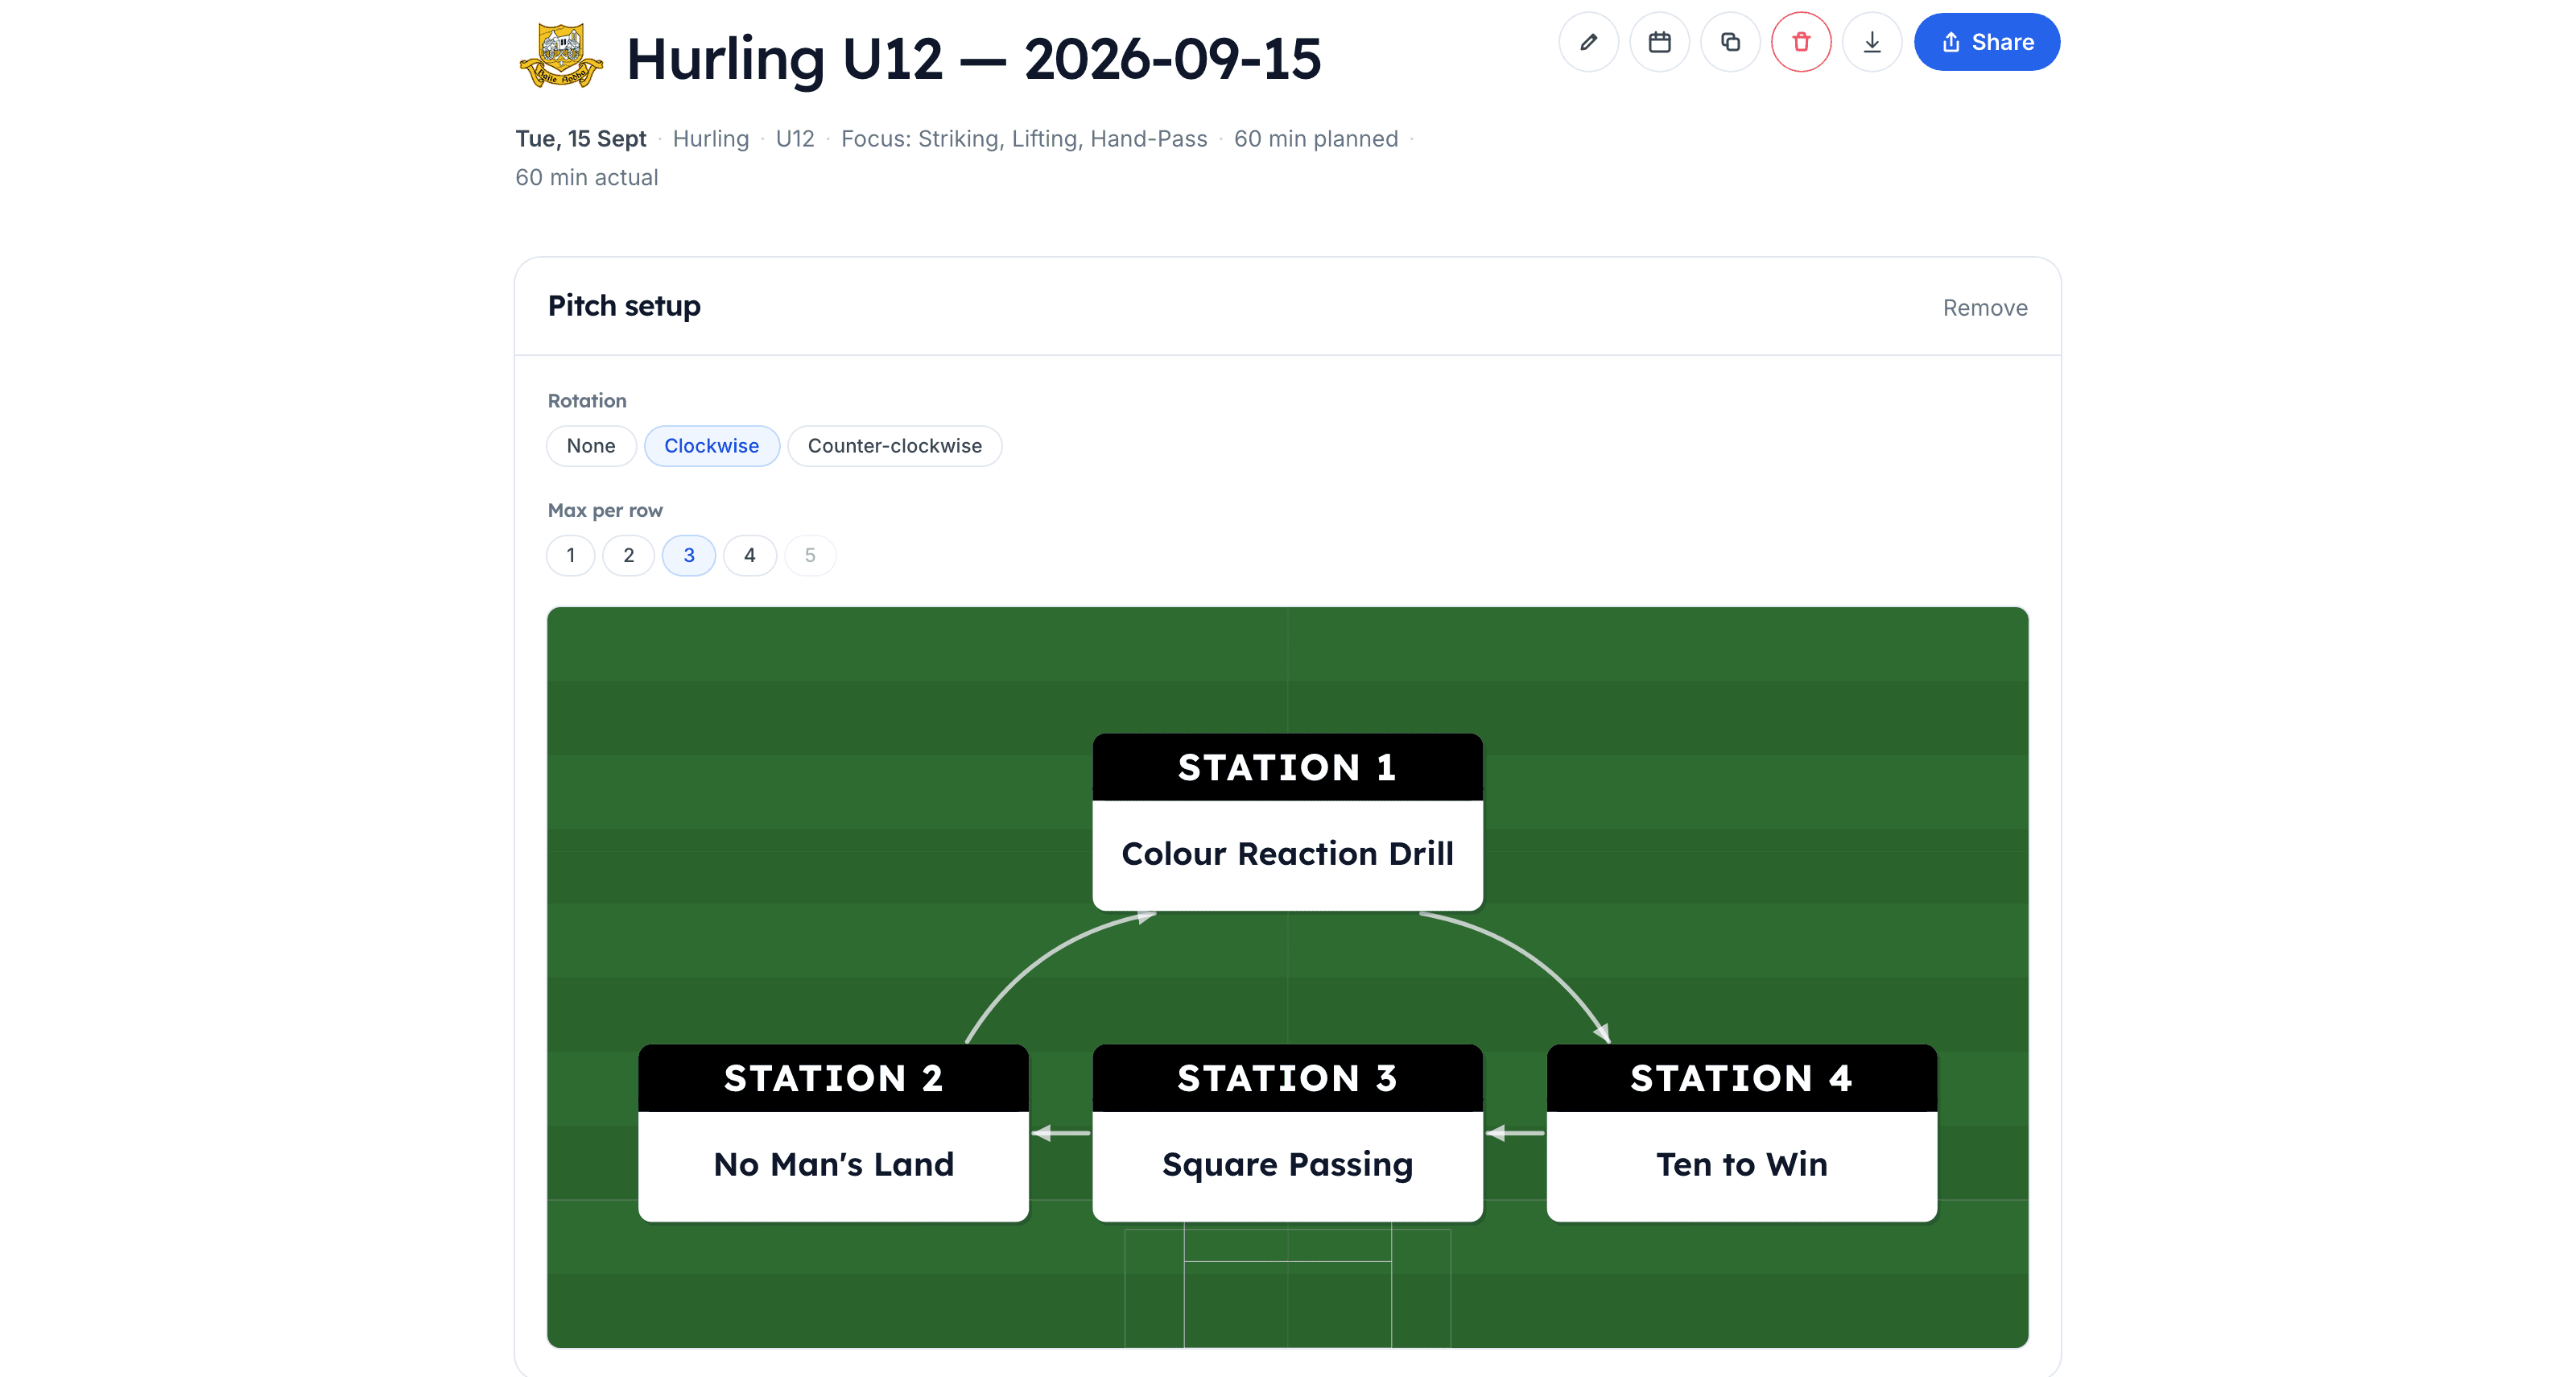The width and height of the screenshot is (2576, 1377).
Task: Set max per row to 2
Action: pyautogui.click(x=628, y=556)
